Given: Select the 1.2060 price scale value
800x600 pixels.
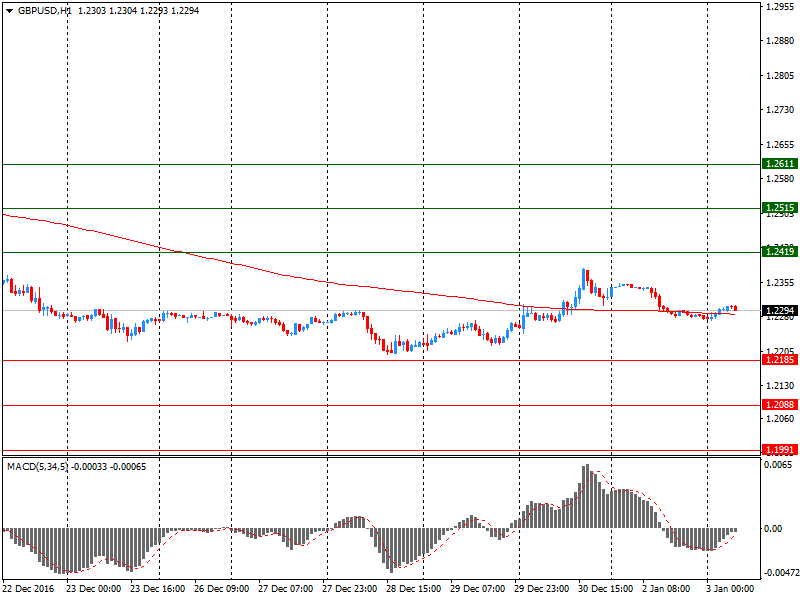Looking at the screenshot, I should 780,419.
